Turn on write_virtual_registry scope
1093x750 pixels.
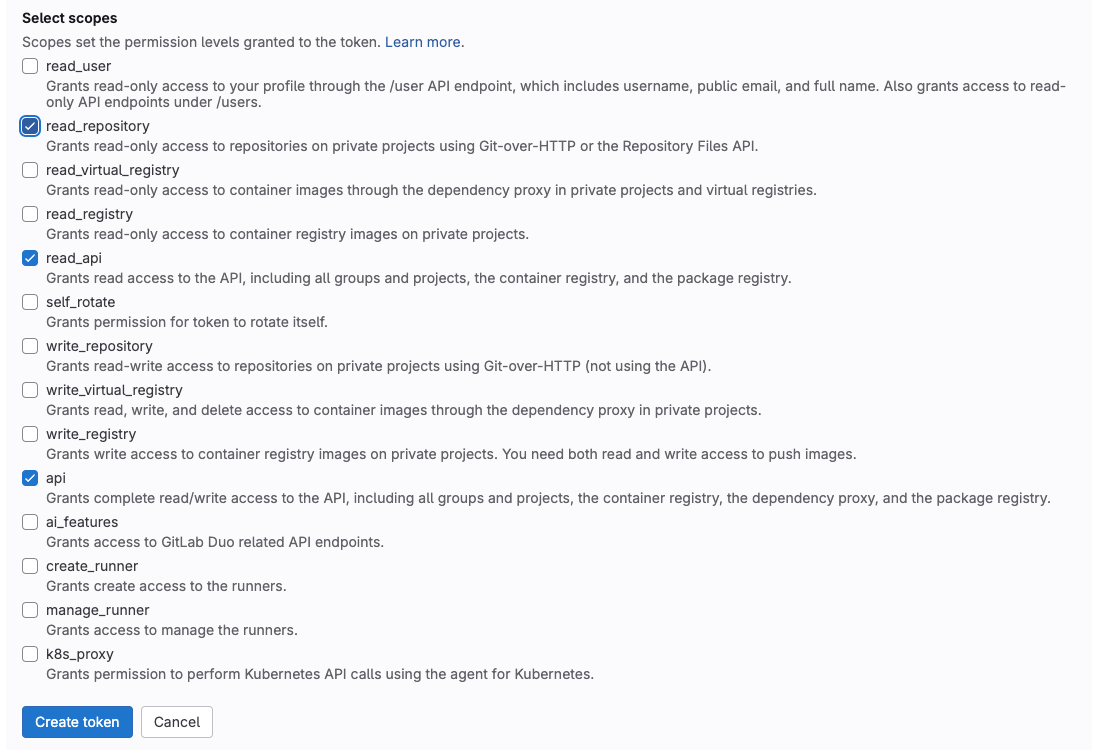[x=30, y=390]
